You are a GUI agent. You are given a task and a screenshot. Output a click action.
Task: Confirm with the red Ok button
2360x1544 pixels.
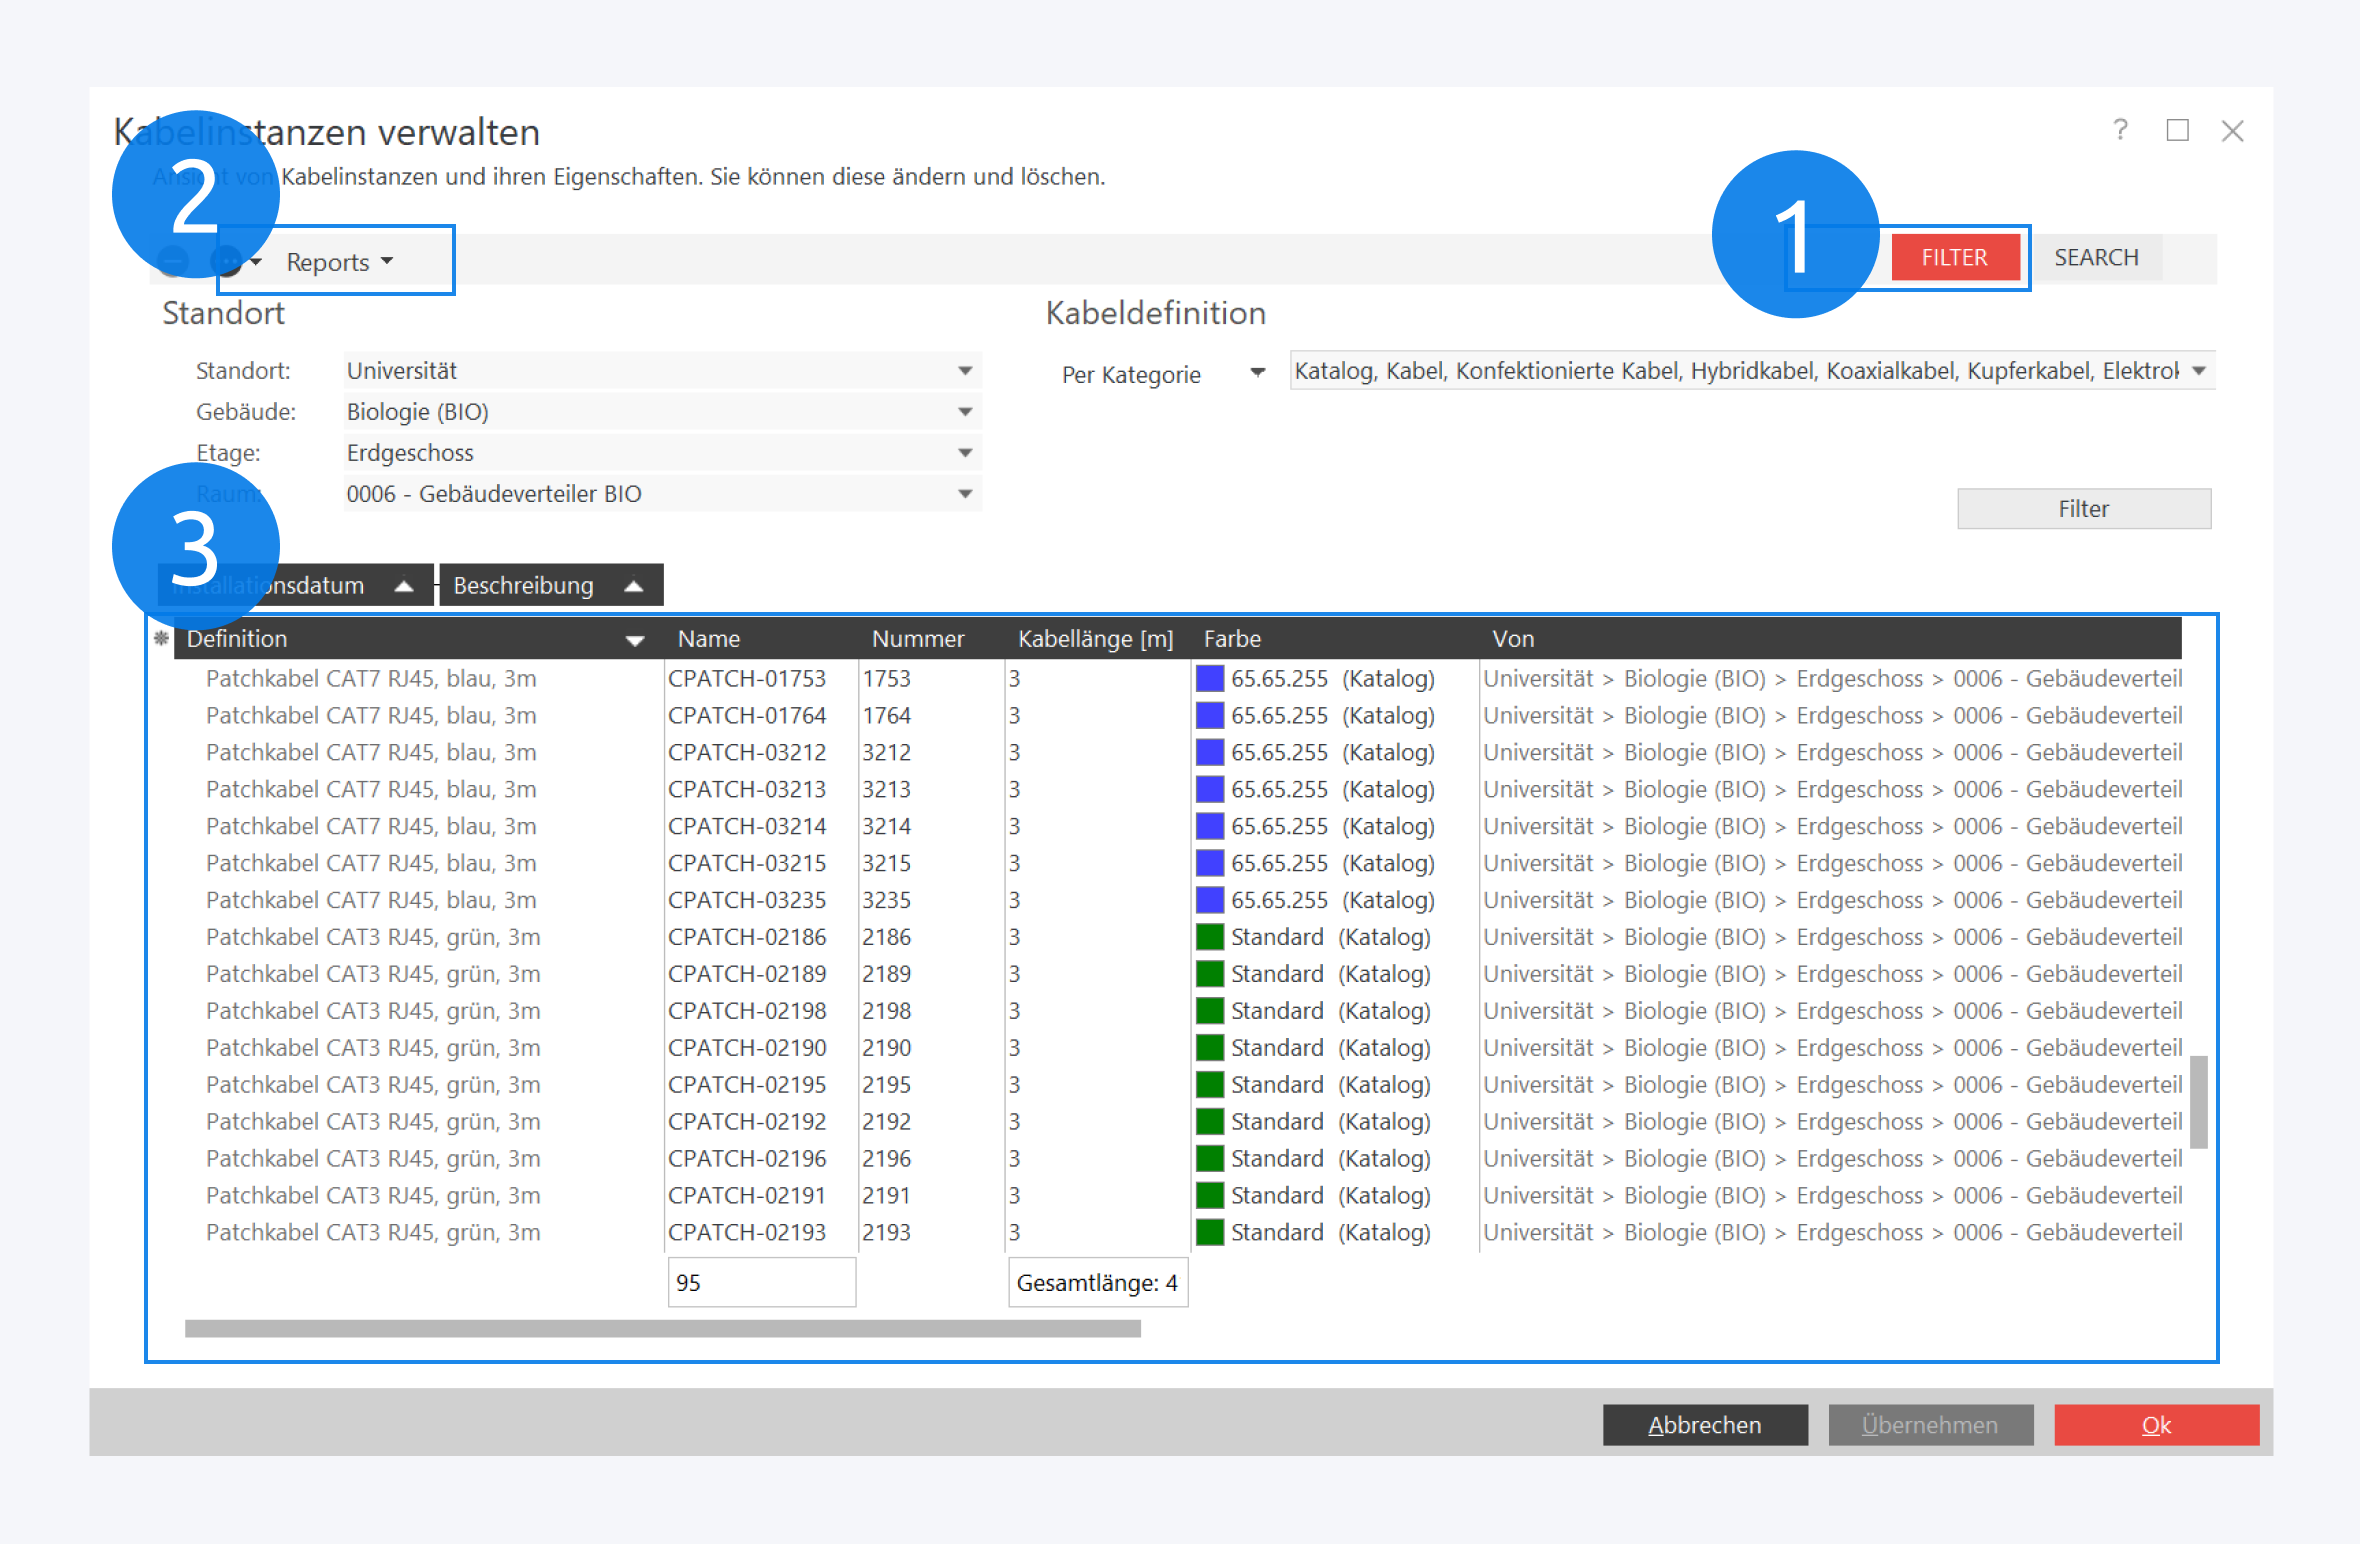[2156, 1425]
